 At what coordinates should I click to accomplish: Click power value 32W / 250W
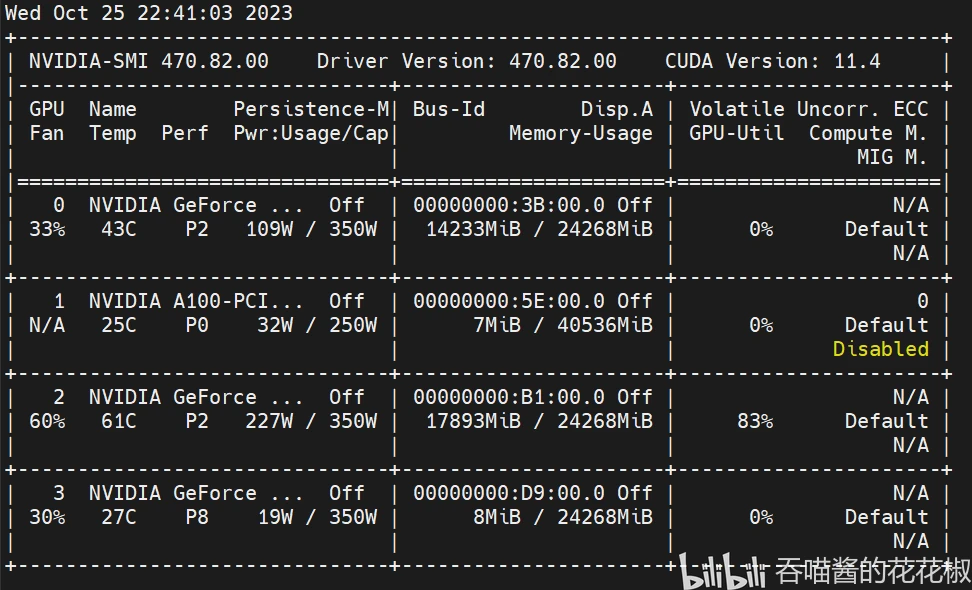317,325
